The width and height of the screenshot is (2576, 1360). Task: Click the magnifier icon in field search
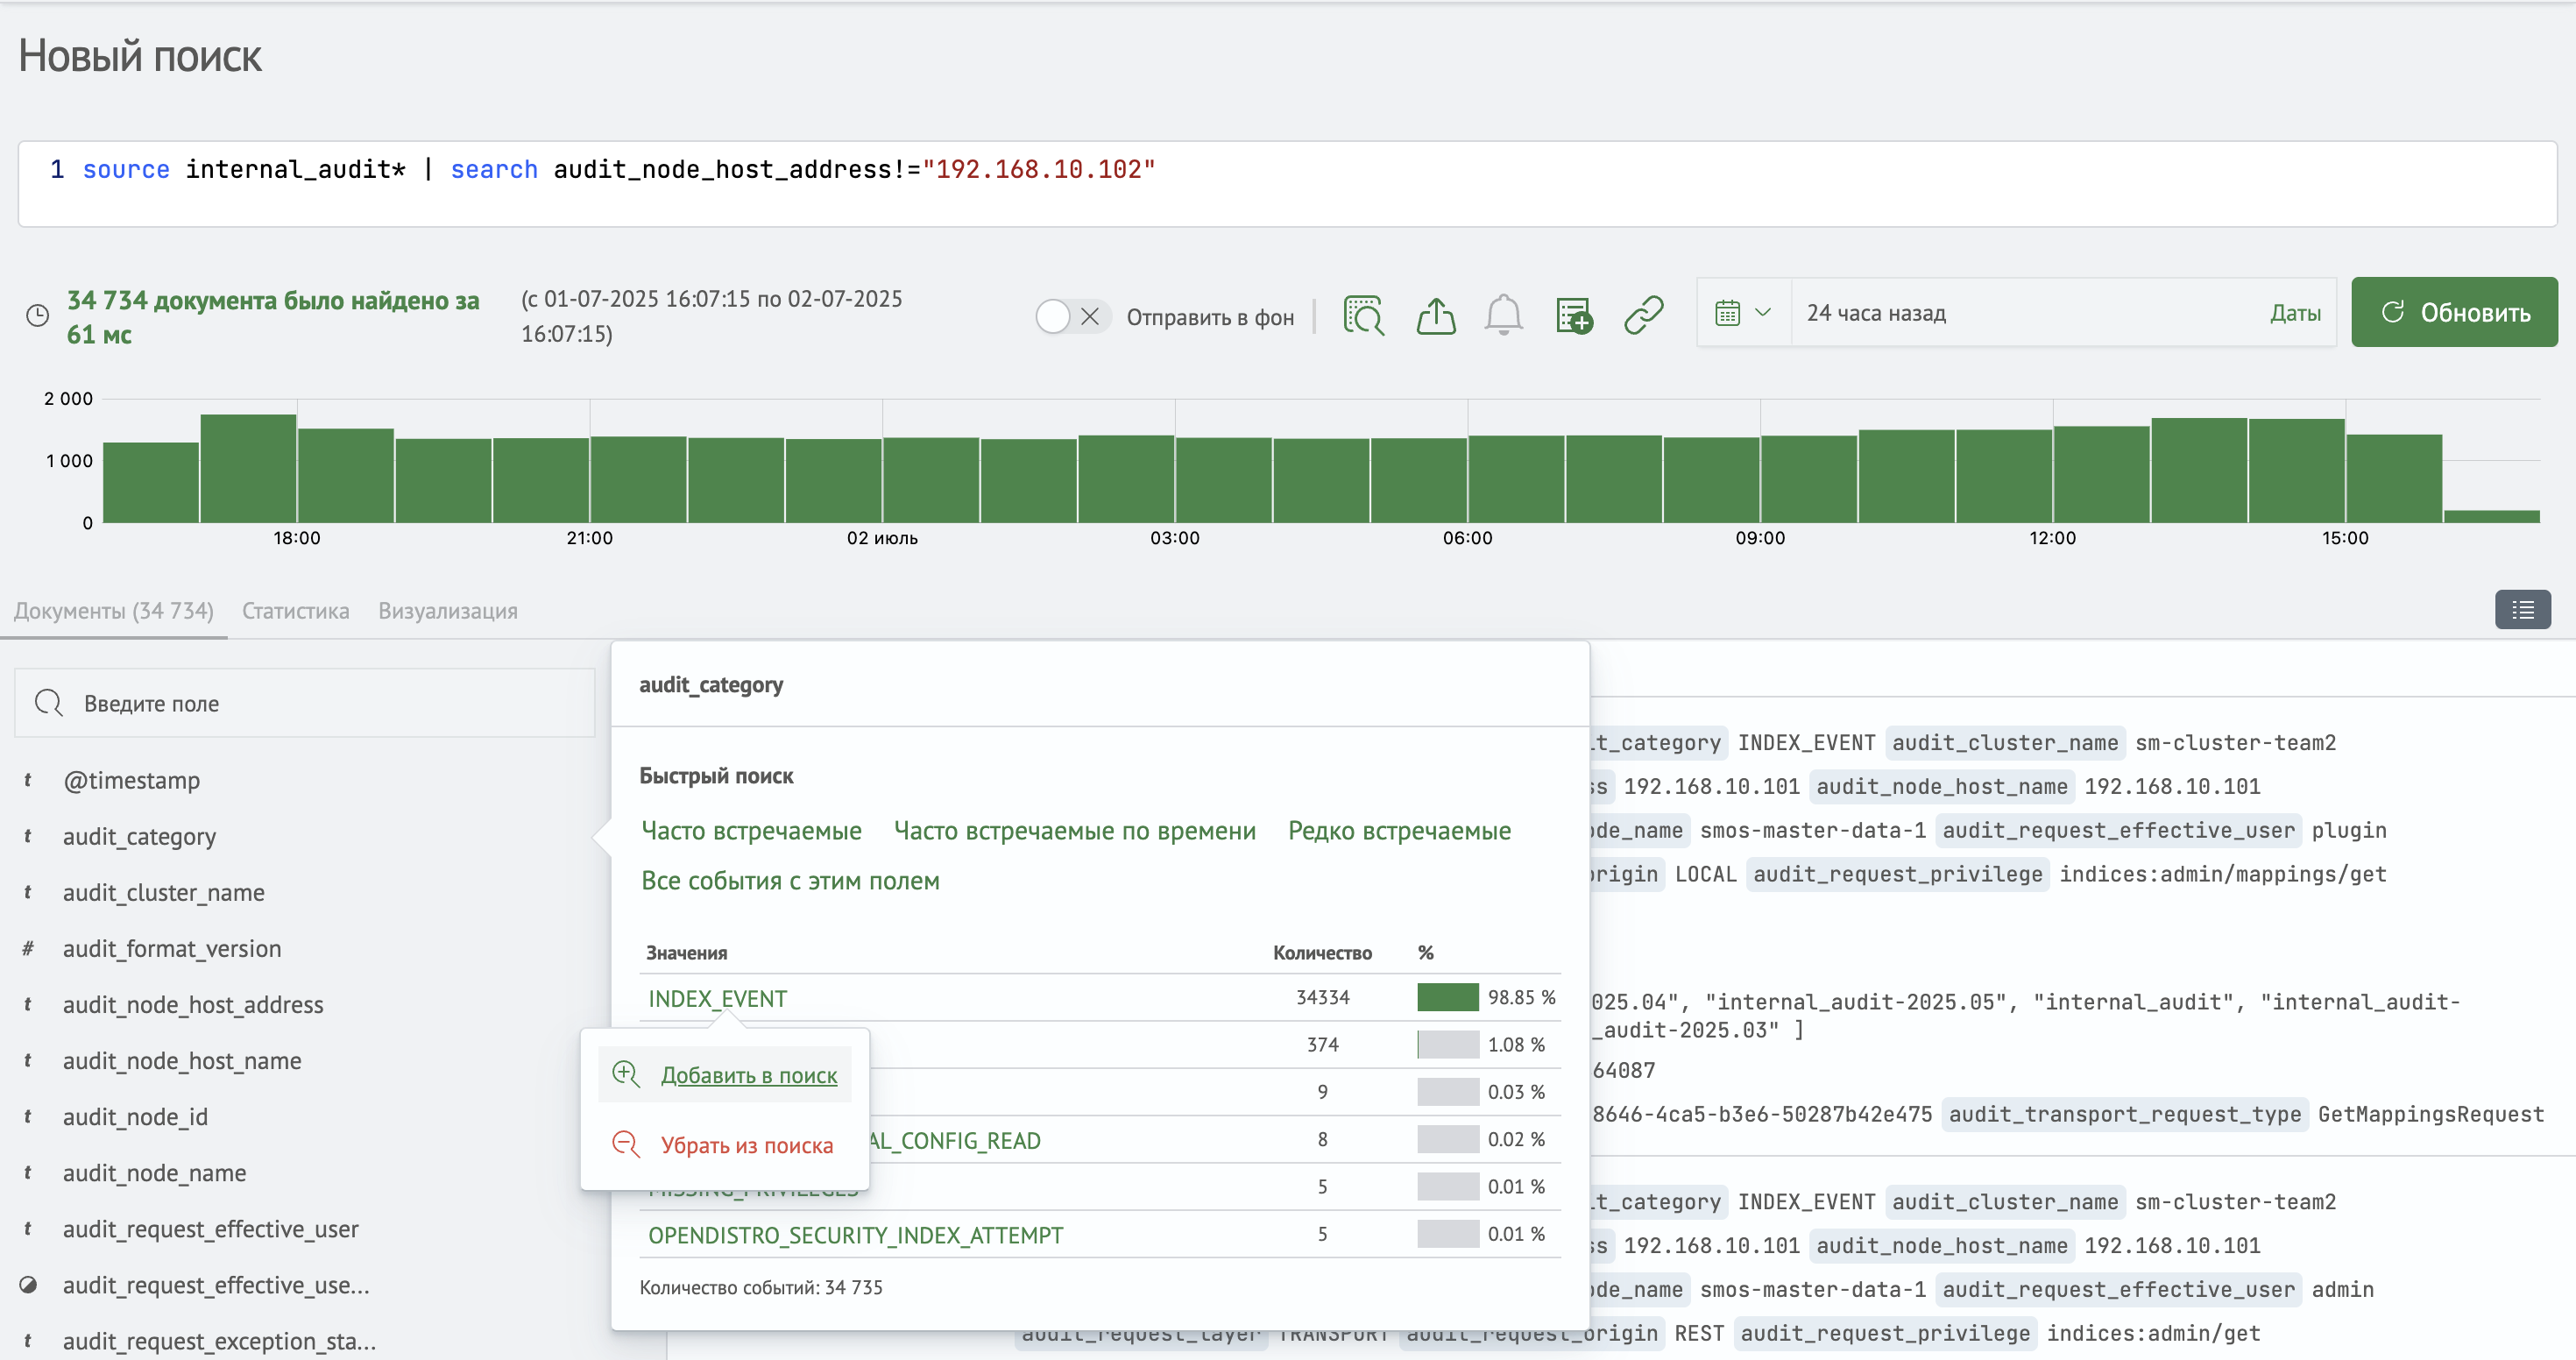point(49,703)
